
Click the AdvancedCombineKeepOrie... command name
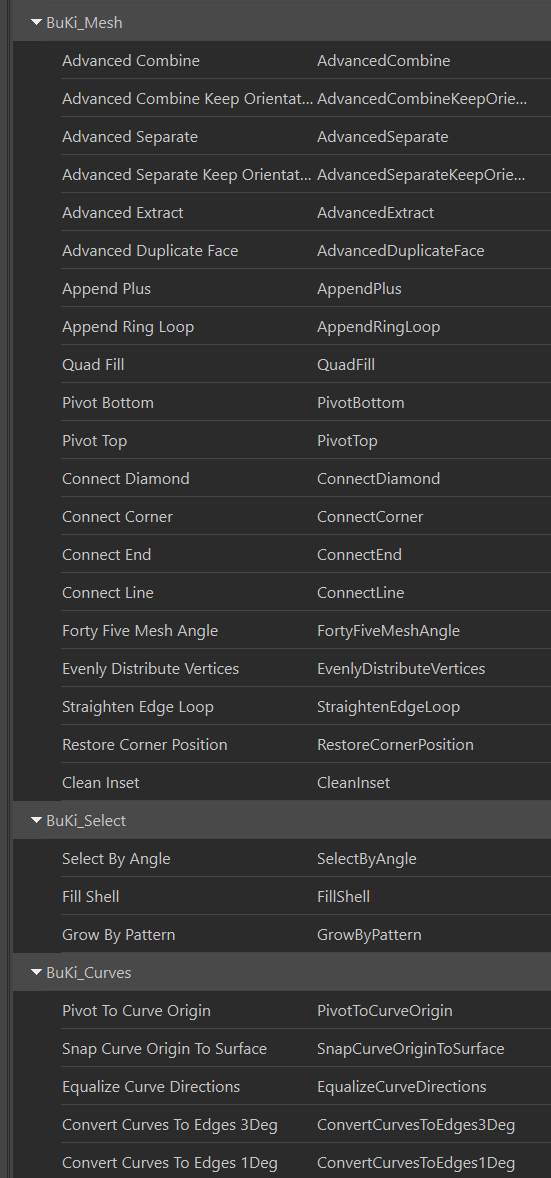coord(422,98)
